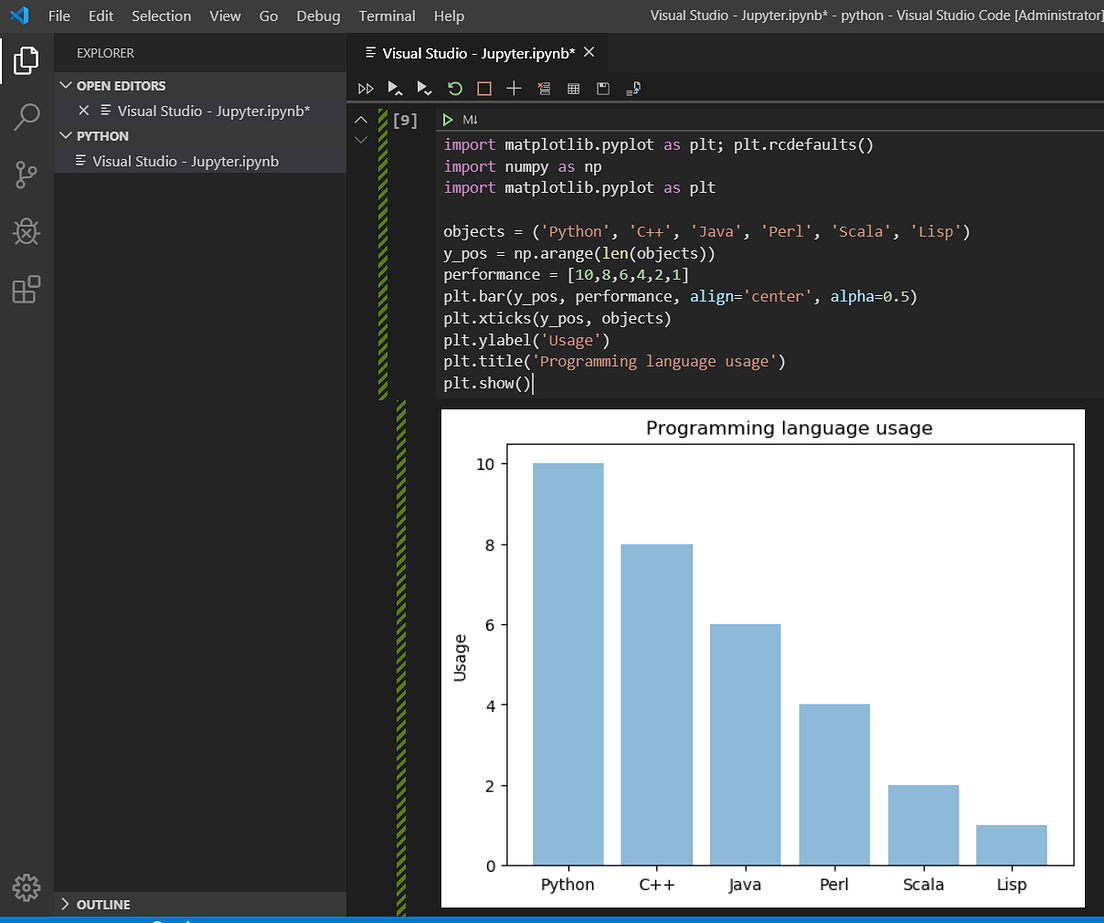The image size is (1104, 923).
Task: Open the variable explorer grid icon
Action: click(573, 88)
